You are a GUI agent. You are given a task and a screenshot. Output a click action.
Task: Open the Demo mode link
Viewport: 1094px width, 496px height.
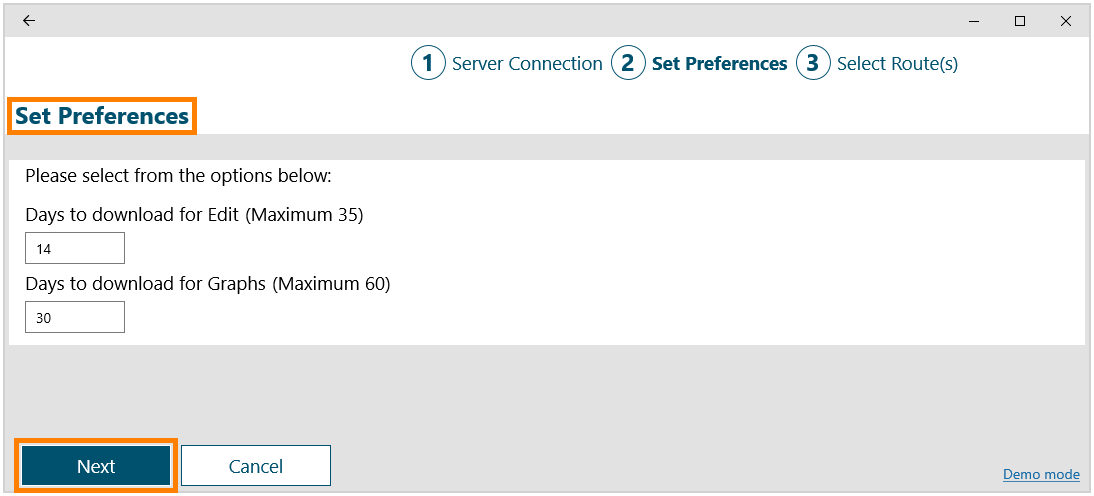(x=1041, y=474)
